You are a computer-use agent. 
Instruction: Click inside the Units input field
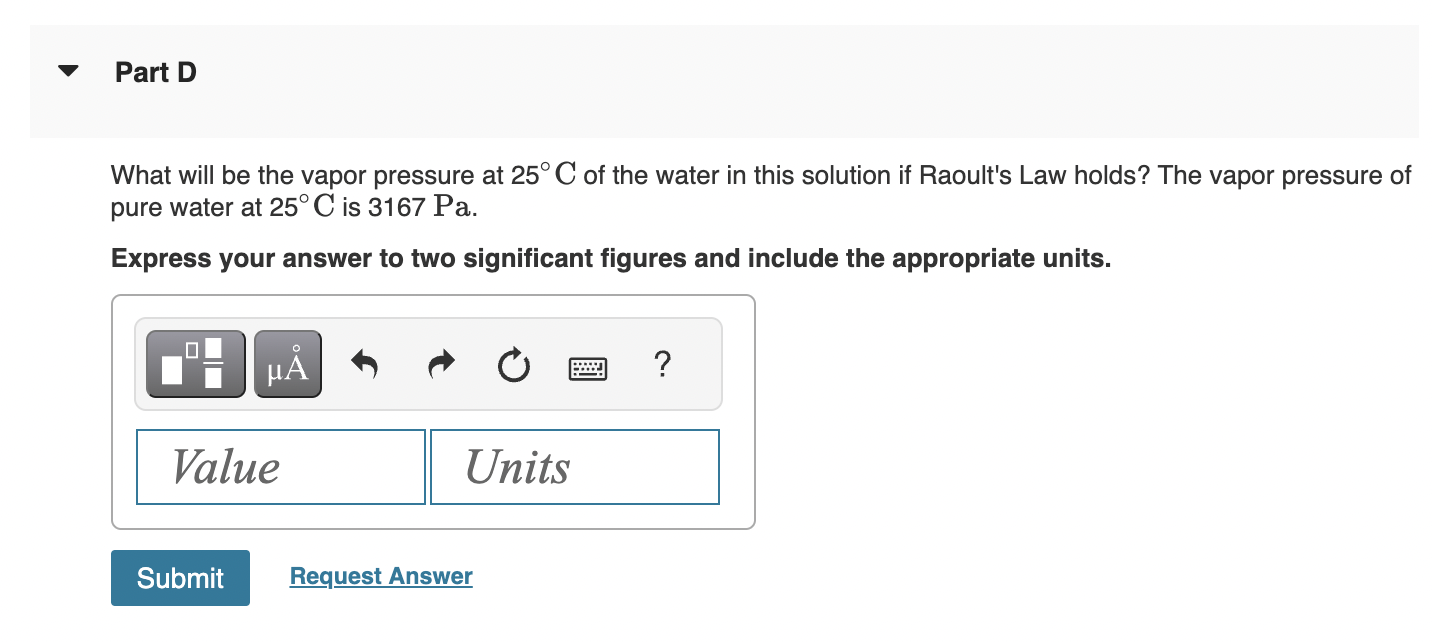pos(574,466)
